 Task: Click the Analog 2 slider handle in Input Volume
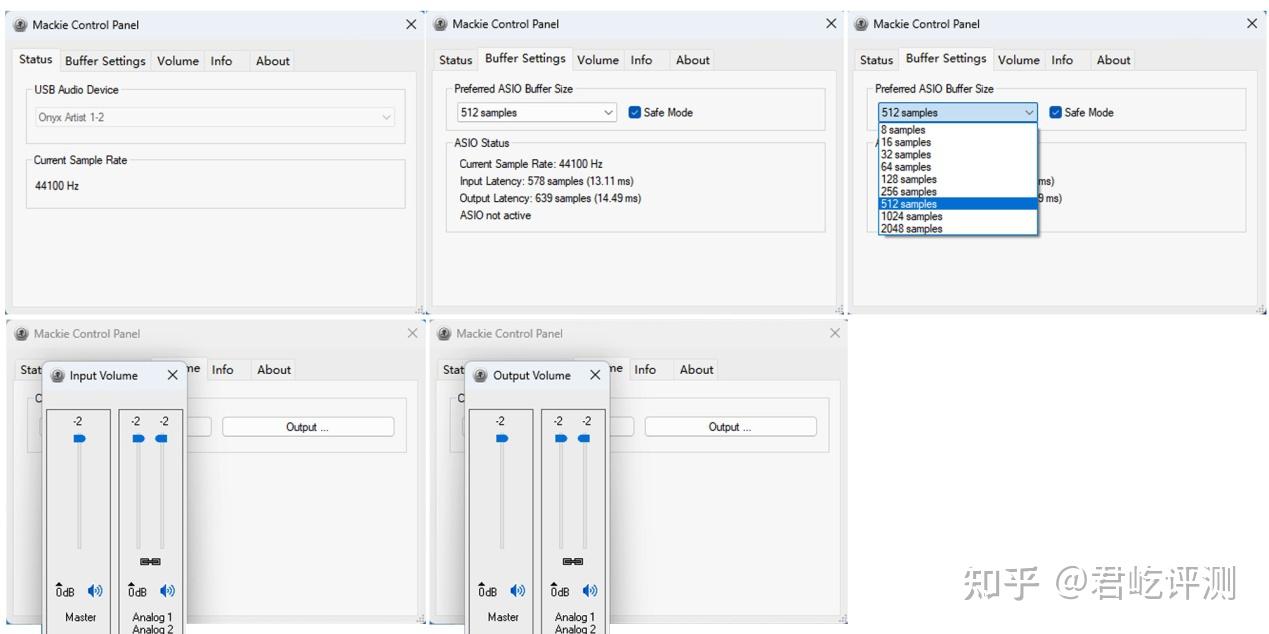point(161,438)
